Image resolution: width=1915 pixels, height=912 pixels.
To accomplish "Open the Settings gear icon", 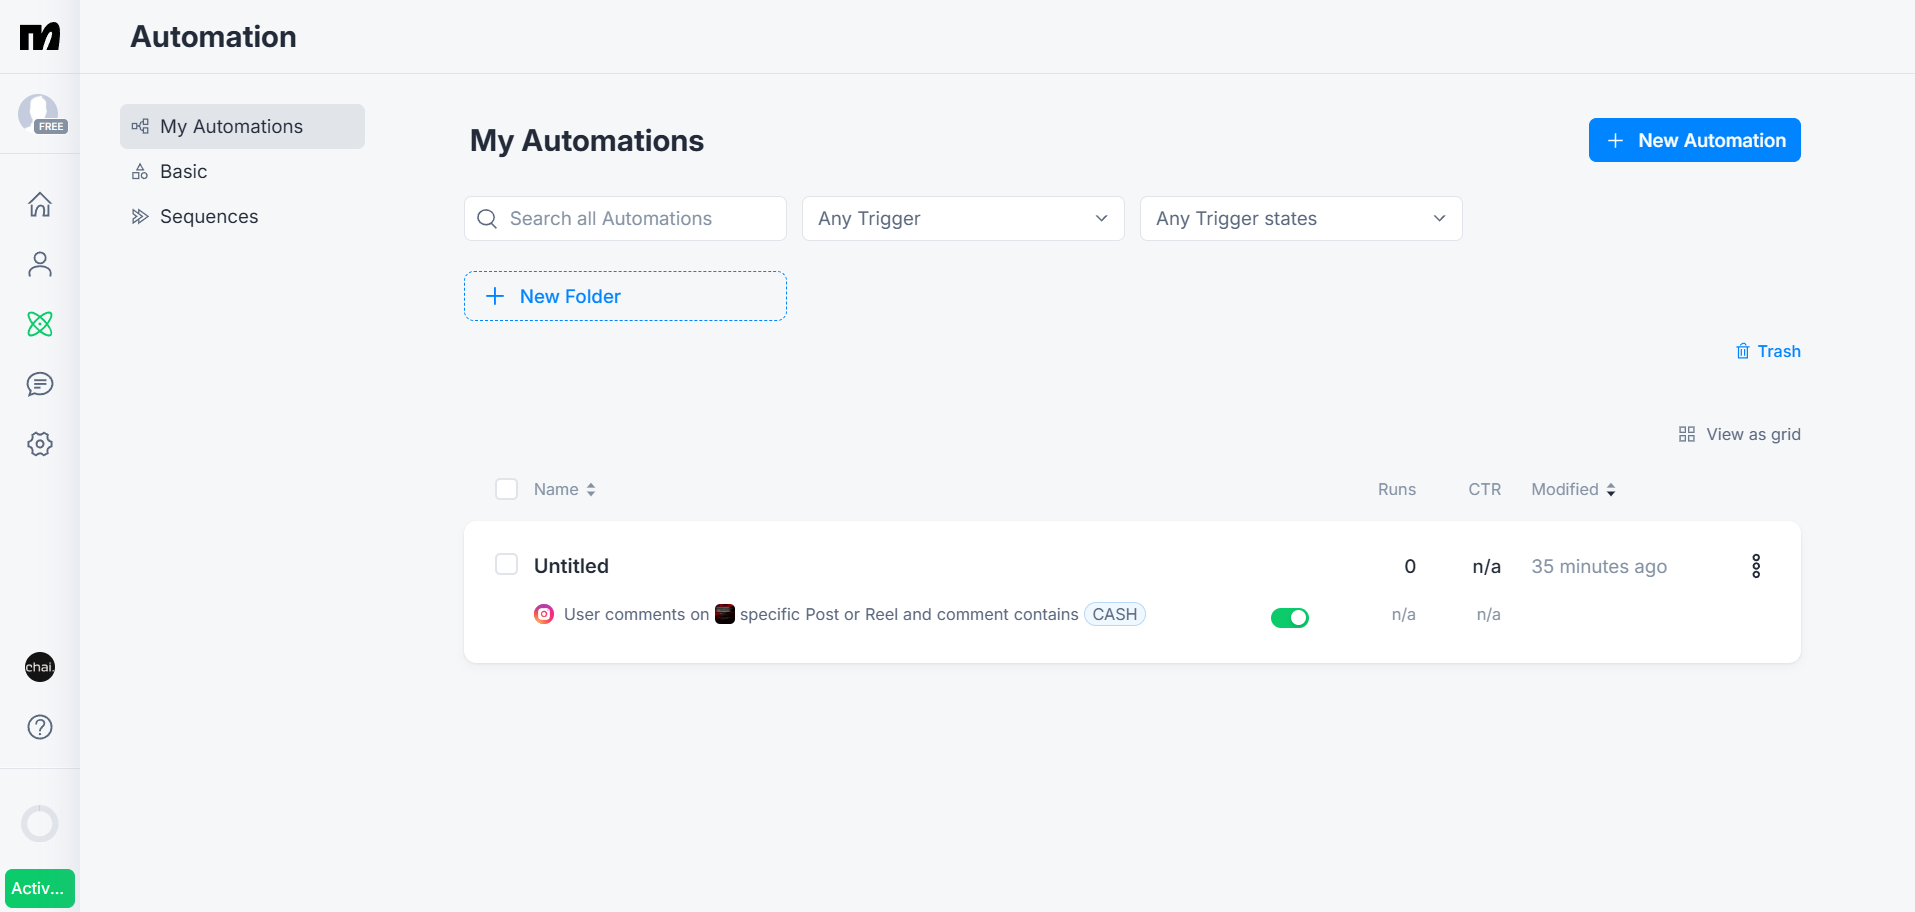I will tap(40, 444).
